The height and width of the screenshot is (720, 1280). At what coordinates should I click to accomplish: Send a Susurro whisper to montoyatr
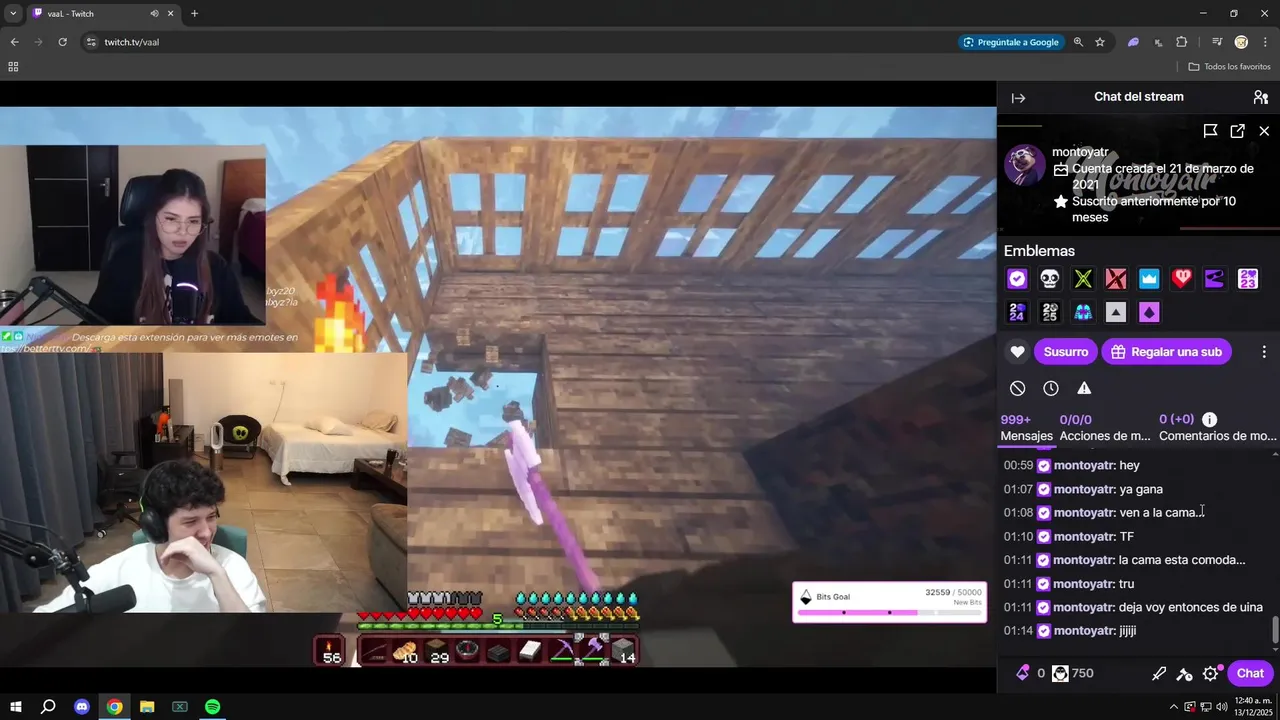pyautogui.click(x=1065, y=352)
